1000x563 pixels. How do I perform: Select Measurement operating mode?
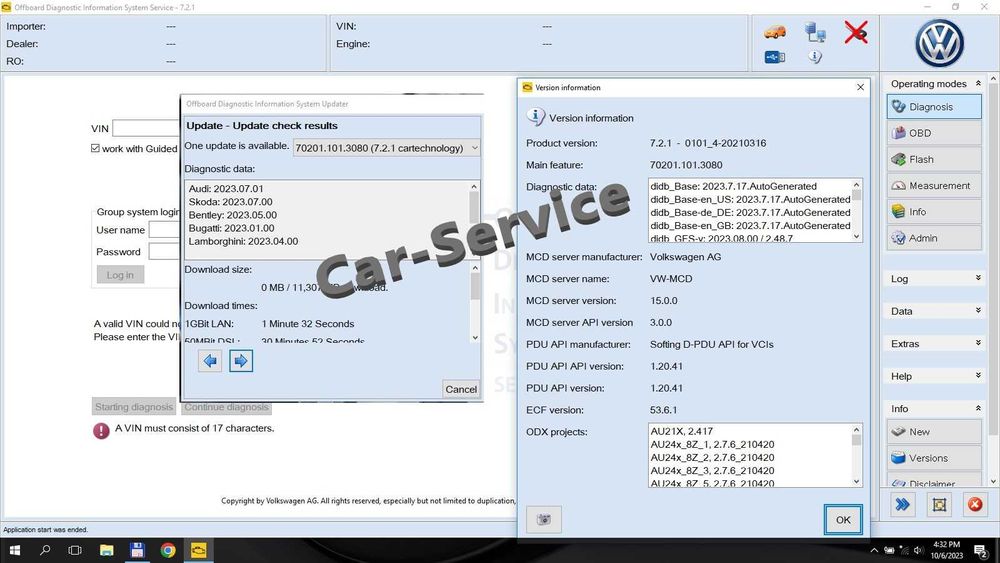click(934, 186)
